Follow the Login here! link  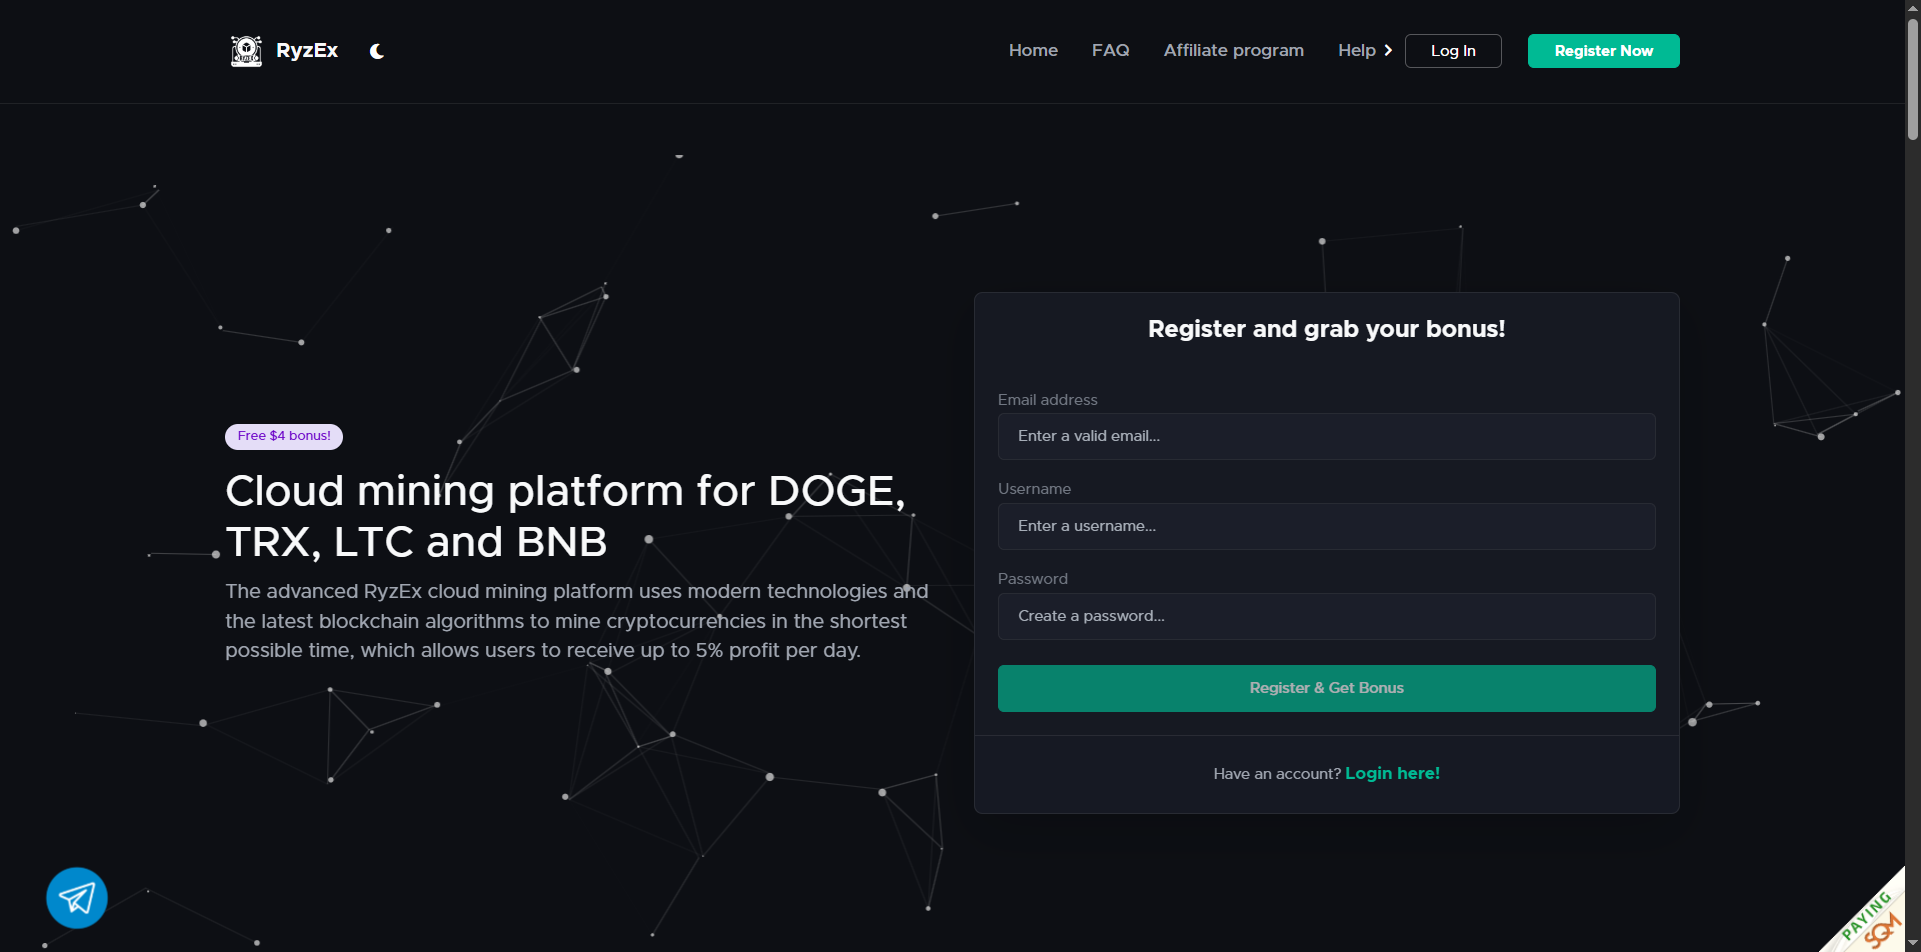1392,773
